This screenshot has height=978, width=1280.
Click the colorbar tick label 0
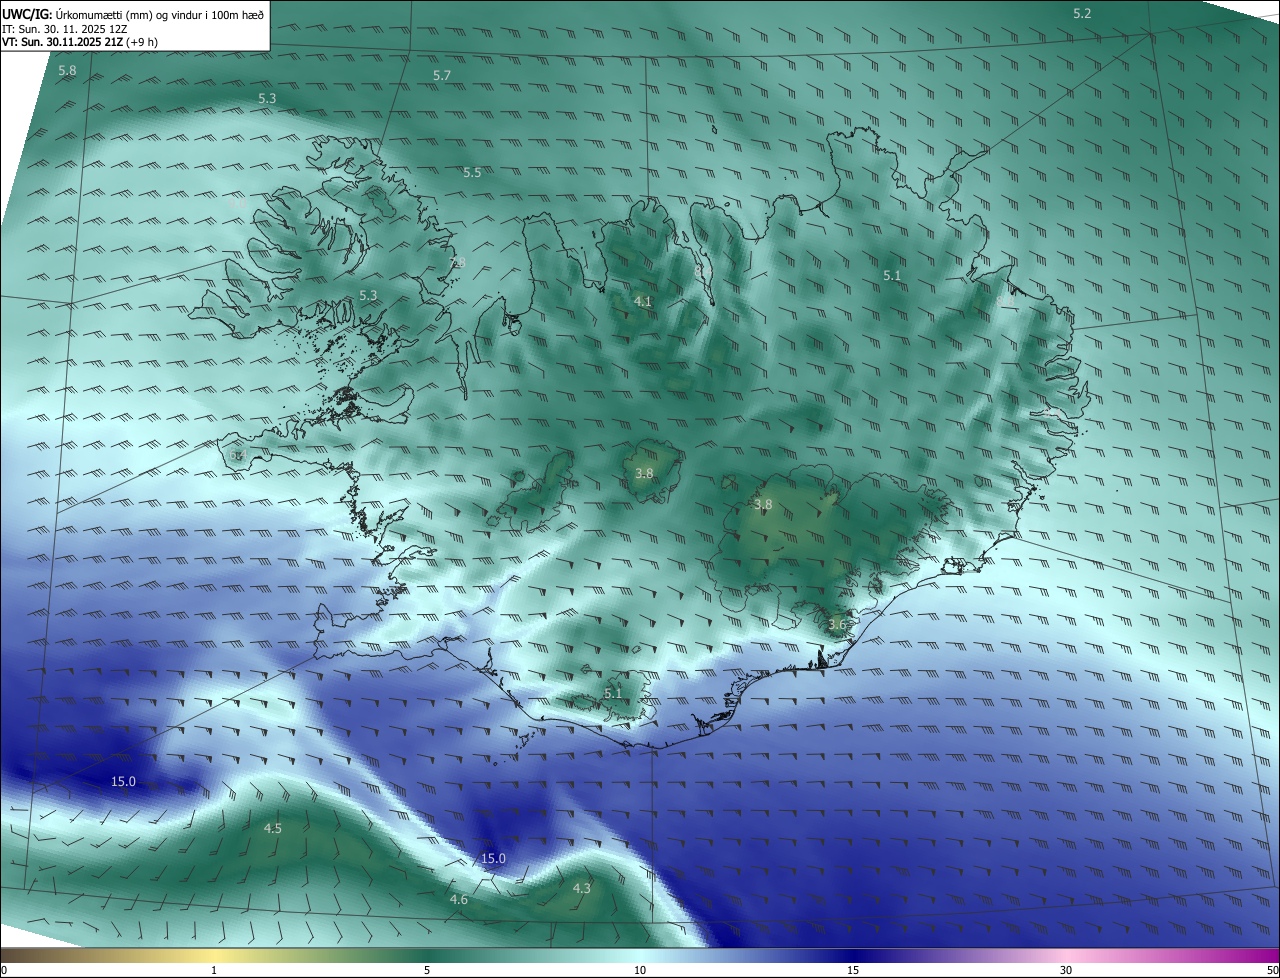[x=4, y=970]
